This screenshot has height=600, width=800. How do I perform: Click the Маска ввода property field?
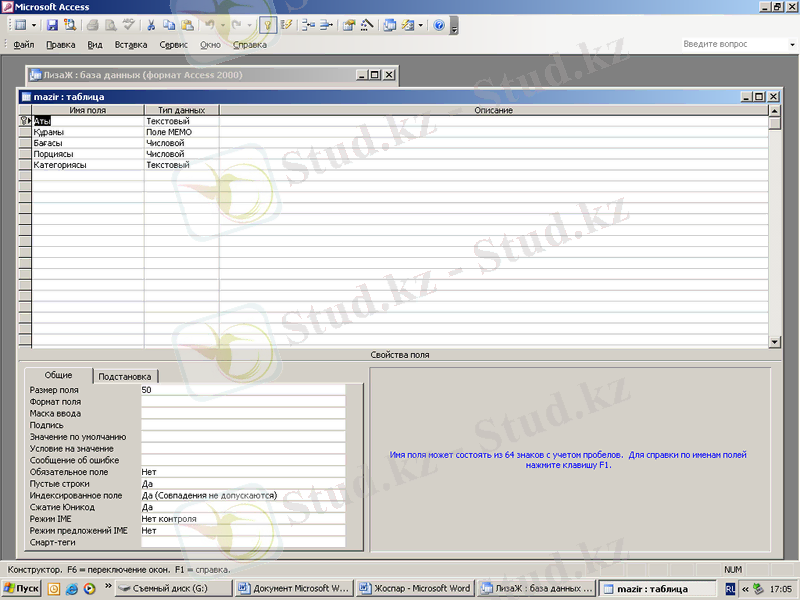click(243, 414)
